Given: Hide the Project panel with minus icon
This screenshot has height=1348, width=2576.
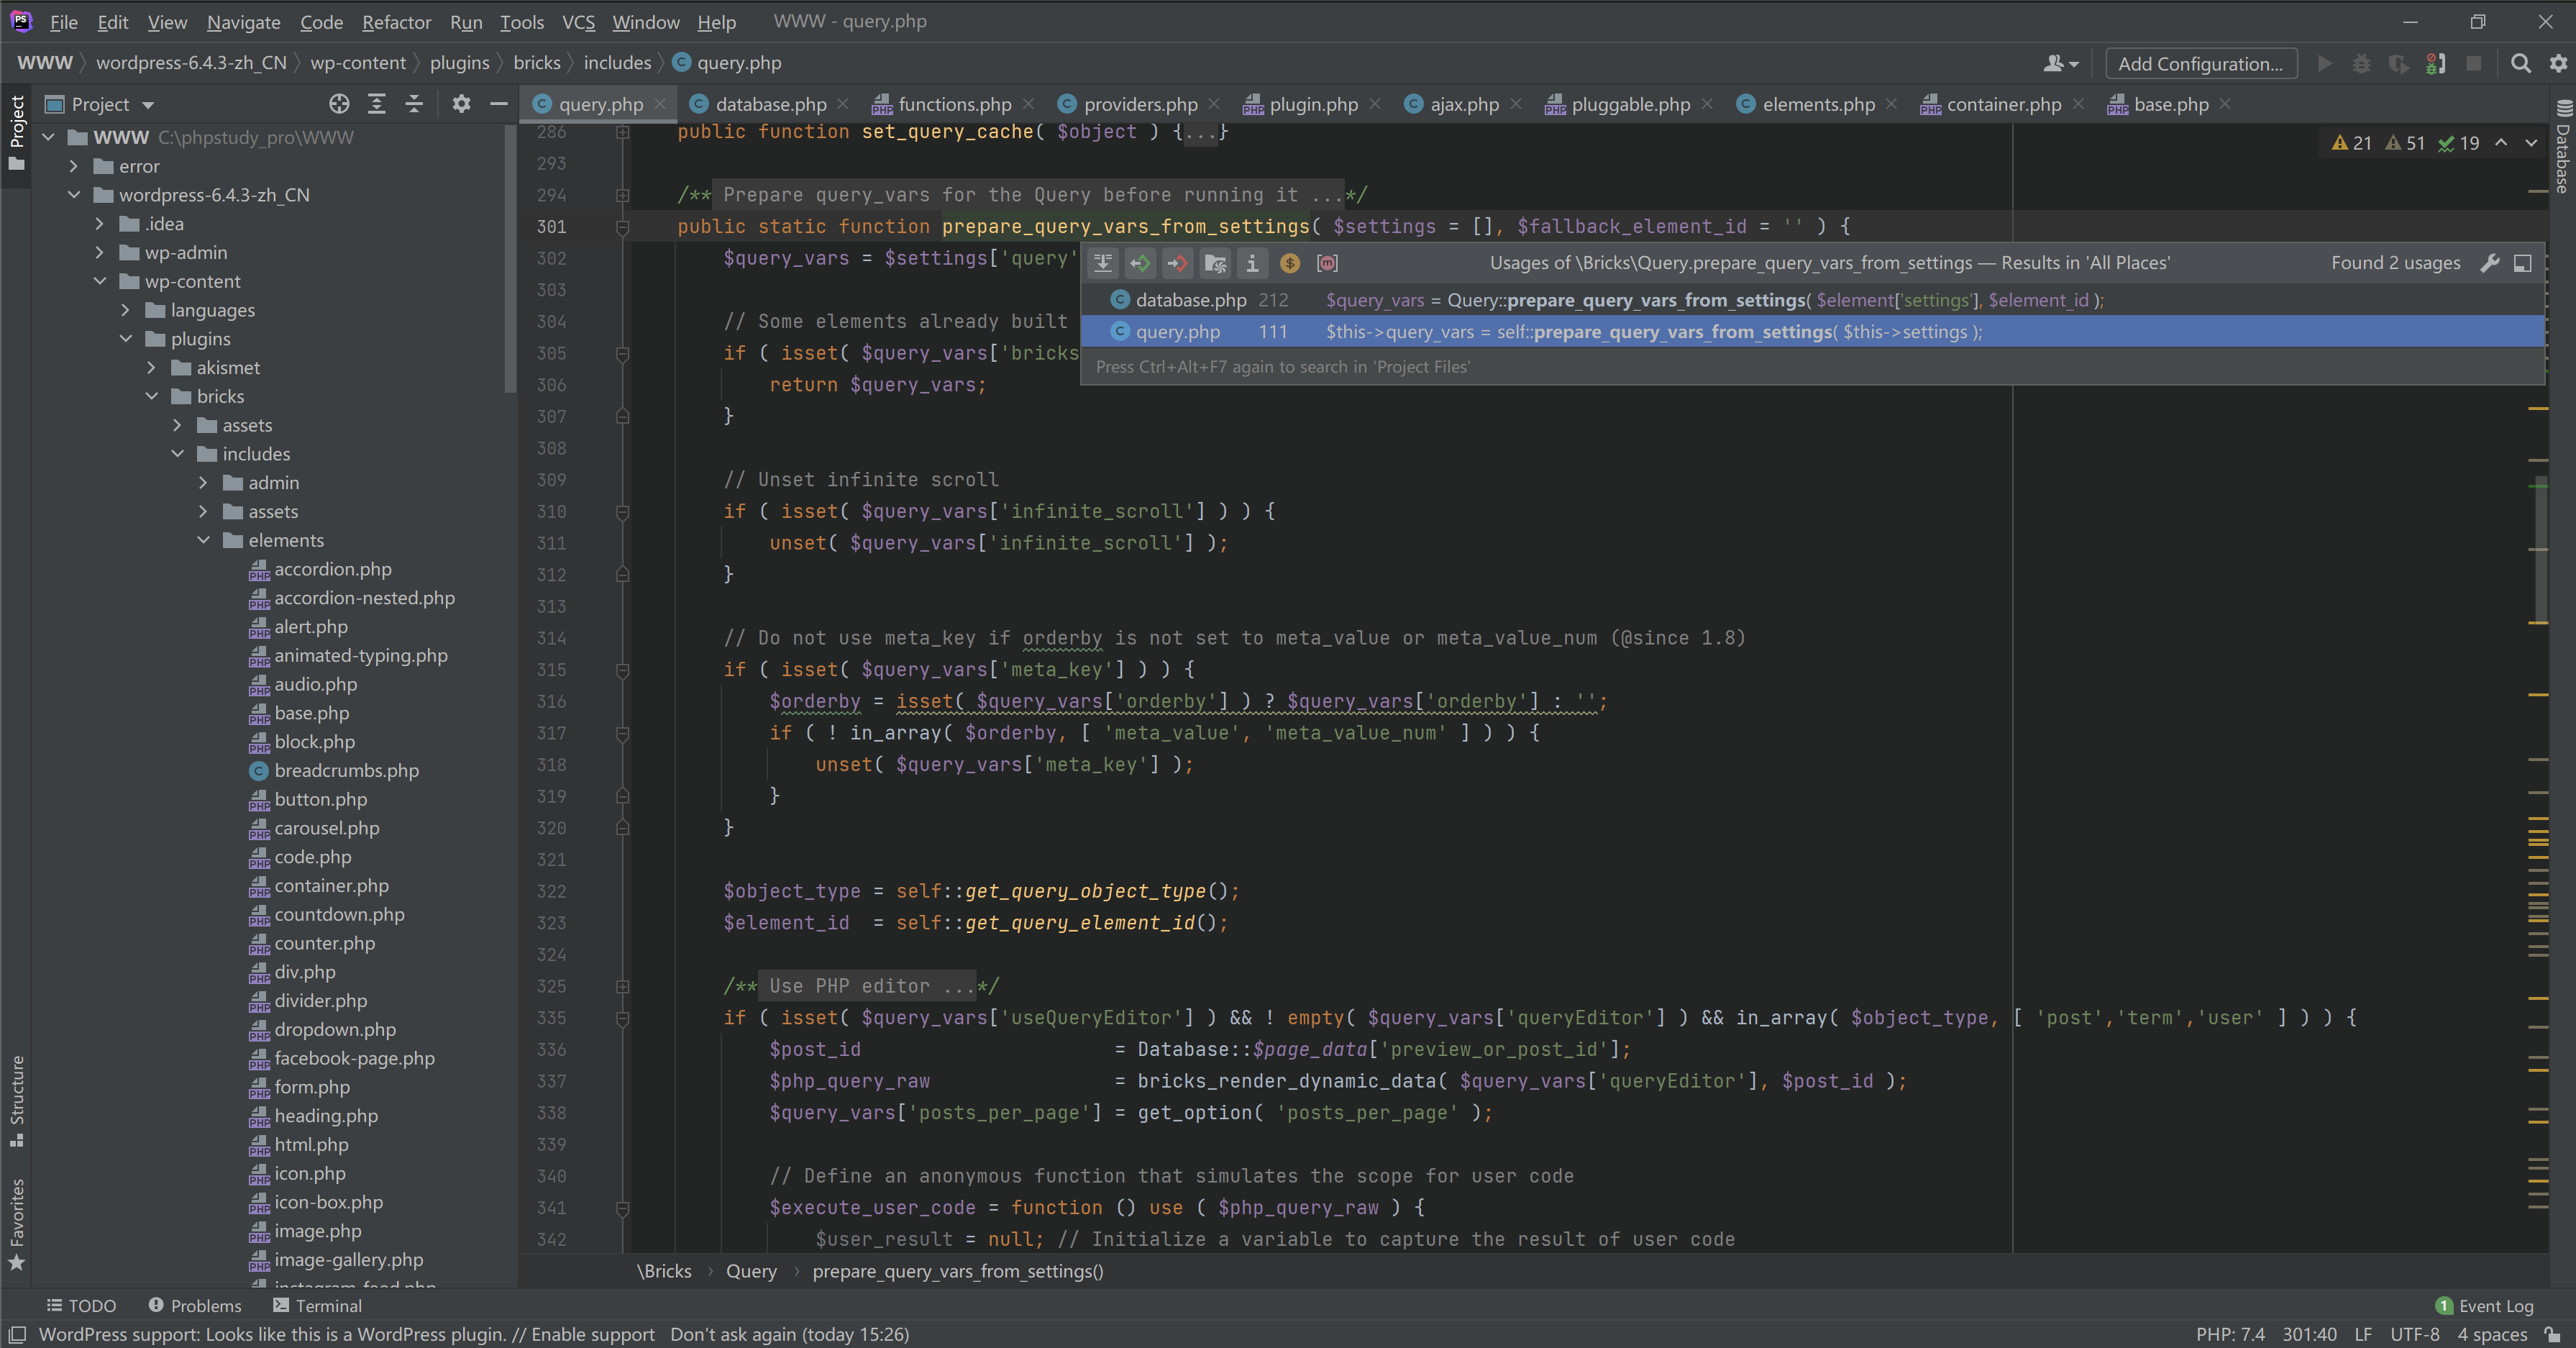Looking at the screenshot, I should click(498, 104).
